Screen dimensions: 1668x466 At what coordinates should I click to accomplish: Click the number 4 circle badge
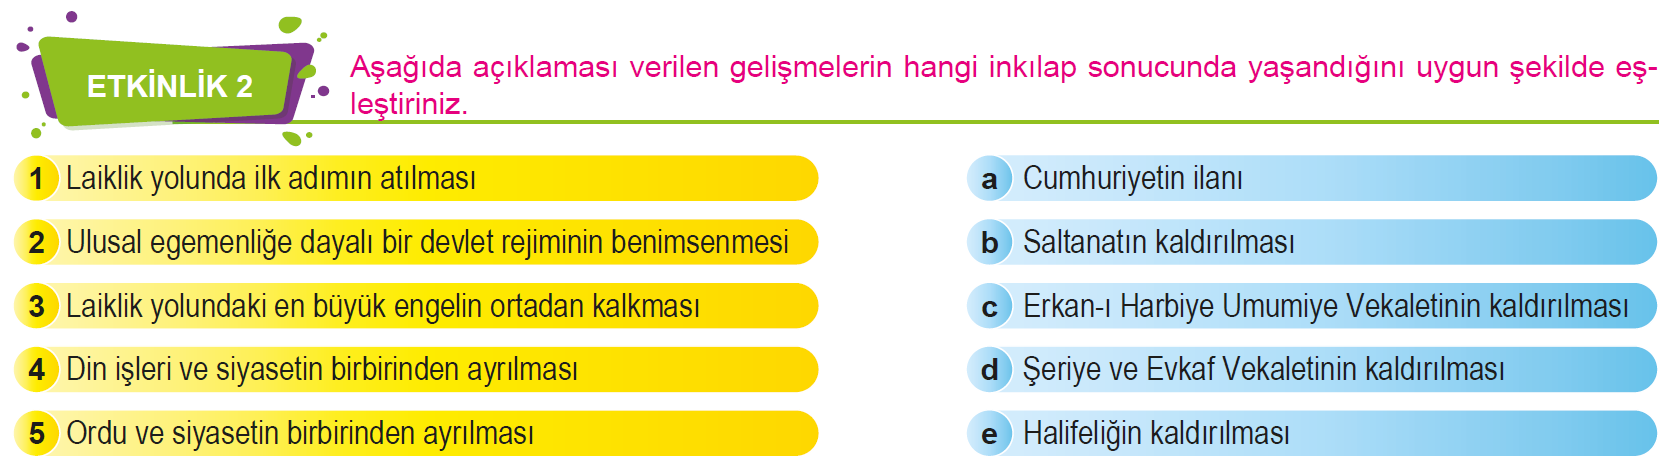(x=37, y=370)
